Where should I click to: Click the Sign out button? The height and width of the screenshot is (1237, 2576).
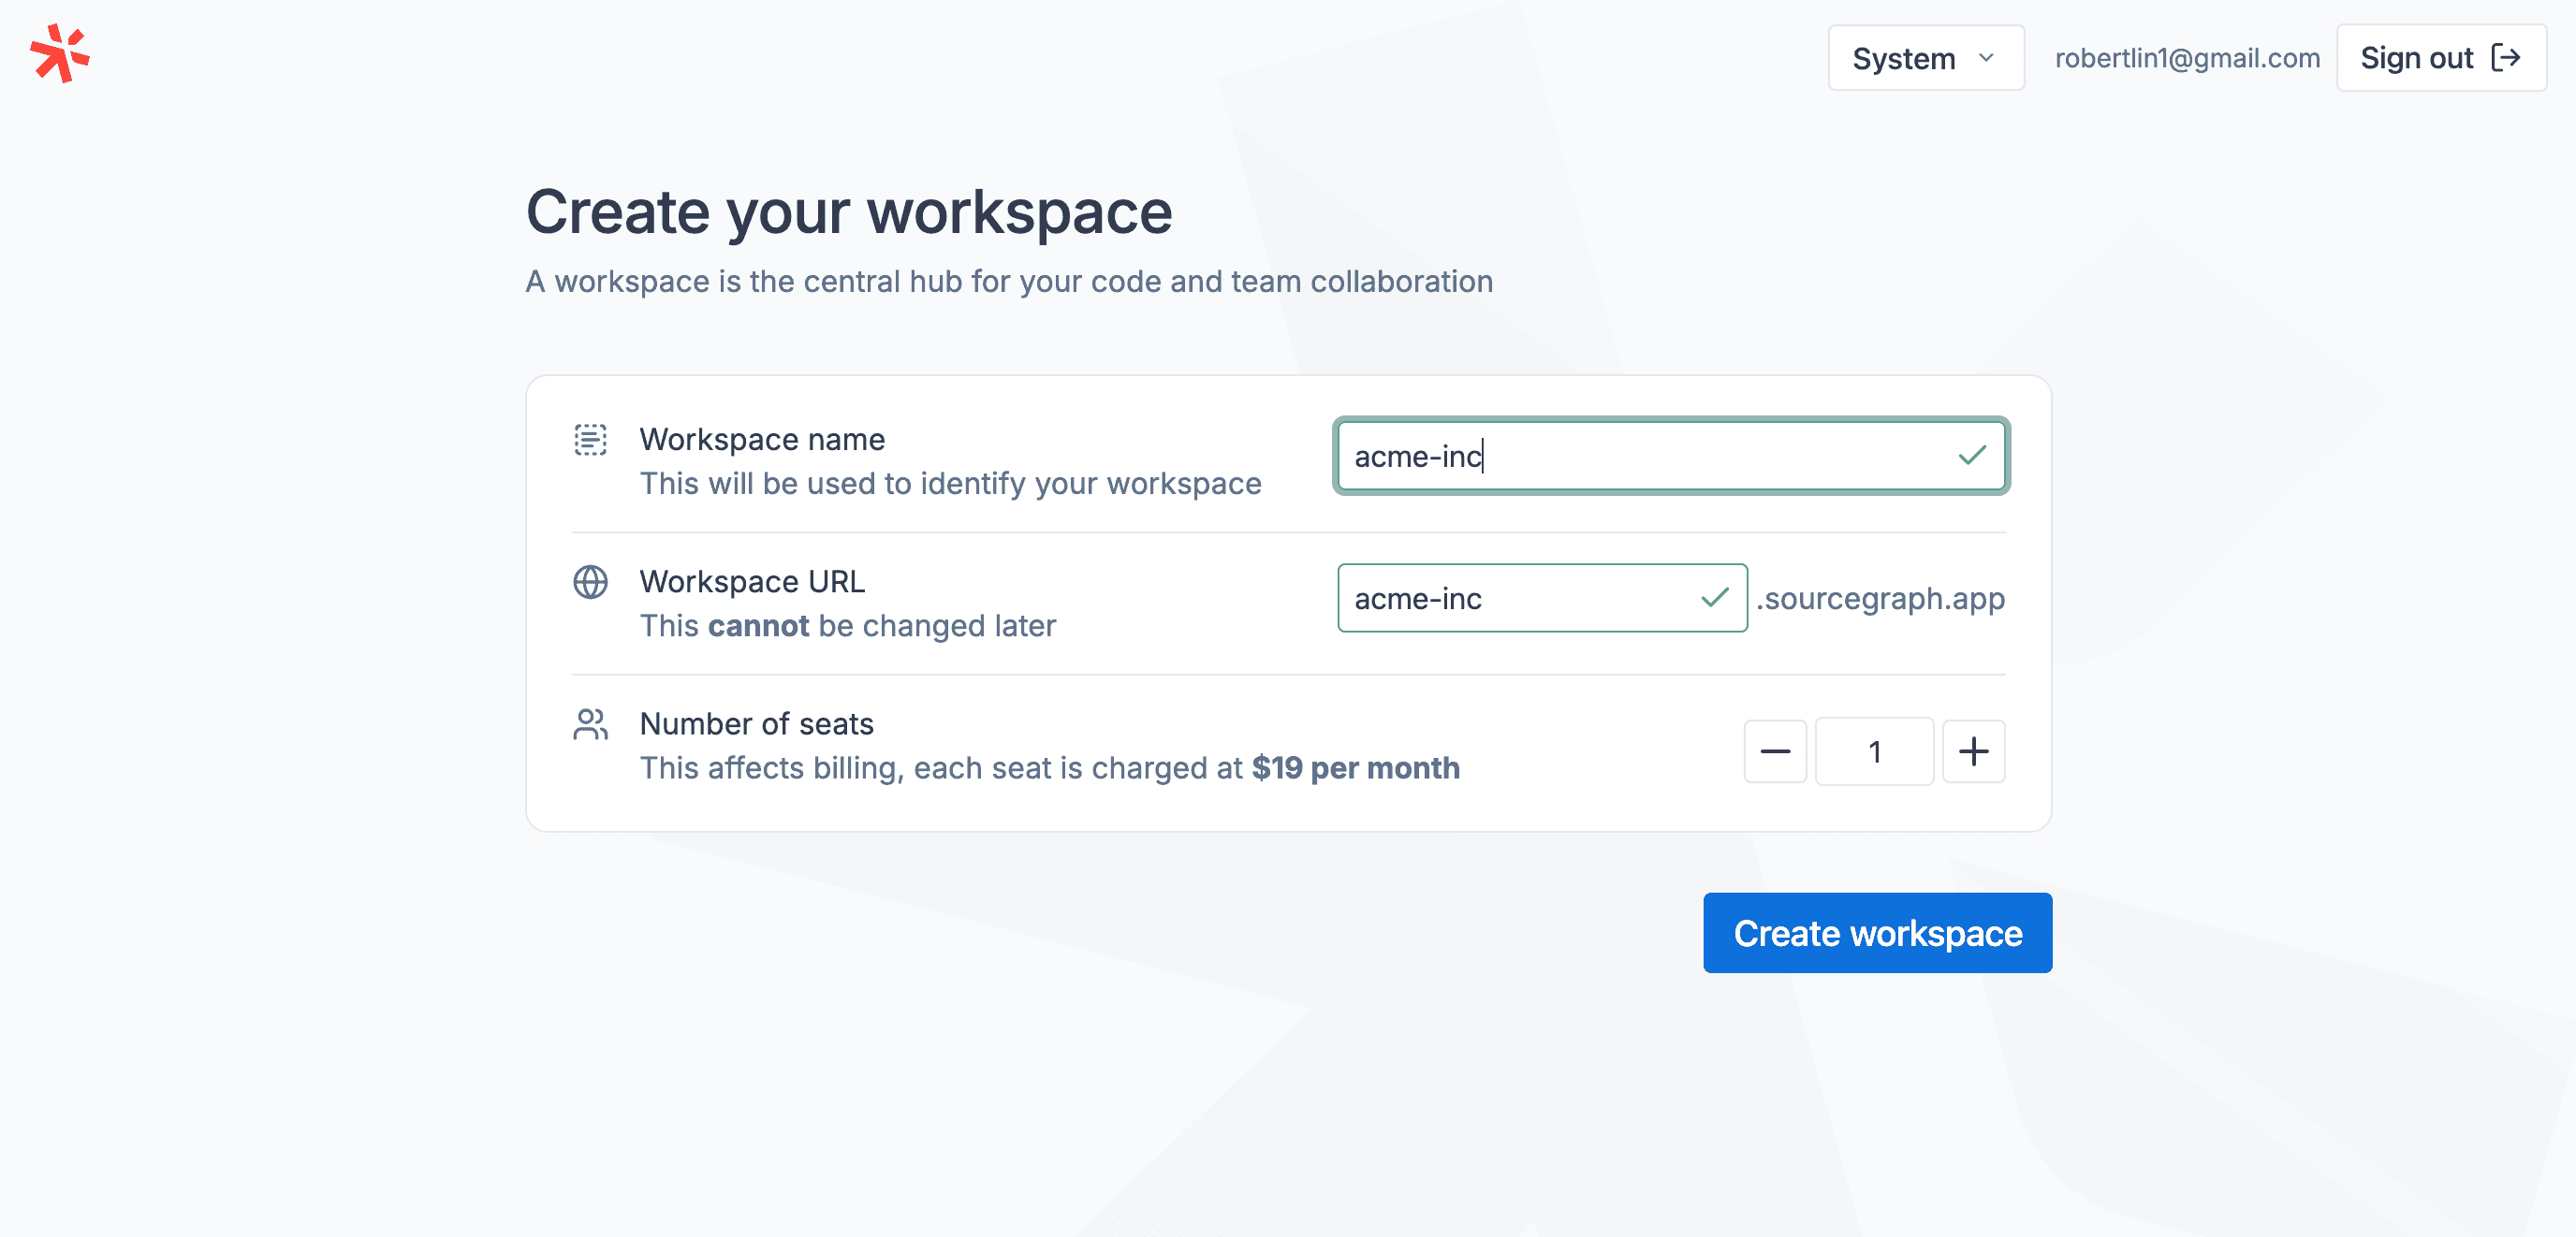point(2441,58)
